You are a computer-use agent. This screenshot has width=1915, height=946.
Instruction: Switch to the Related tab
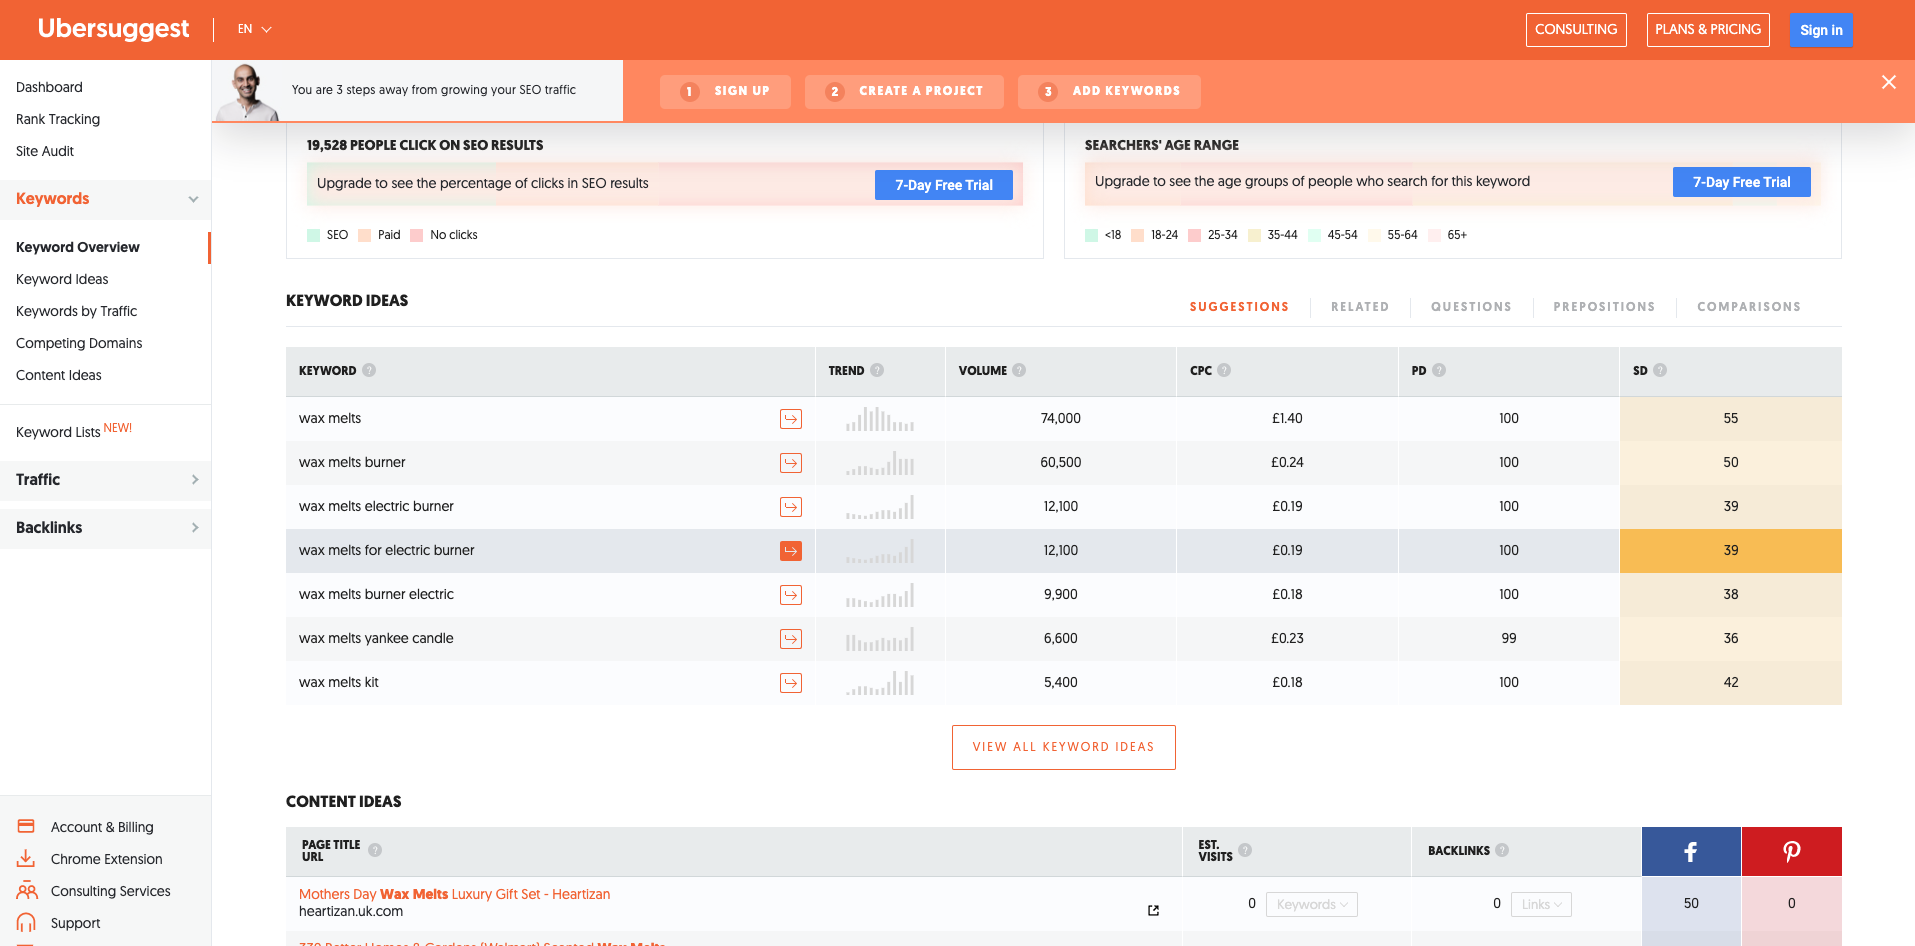click(x=1360, y=307)
